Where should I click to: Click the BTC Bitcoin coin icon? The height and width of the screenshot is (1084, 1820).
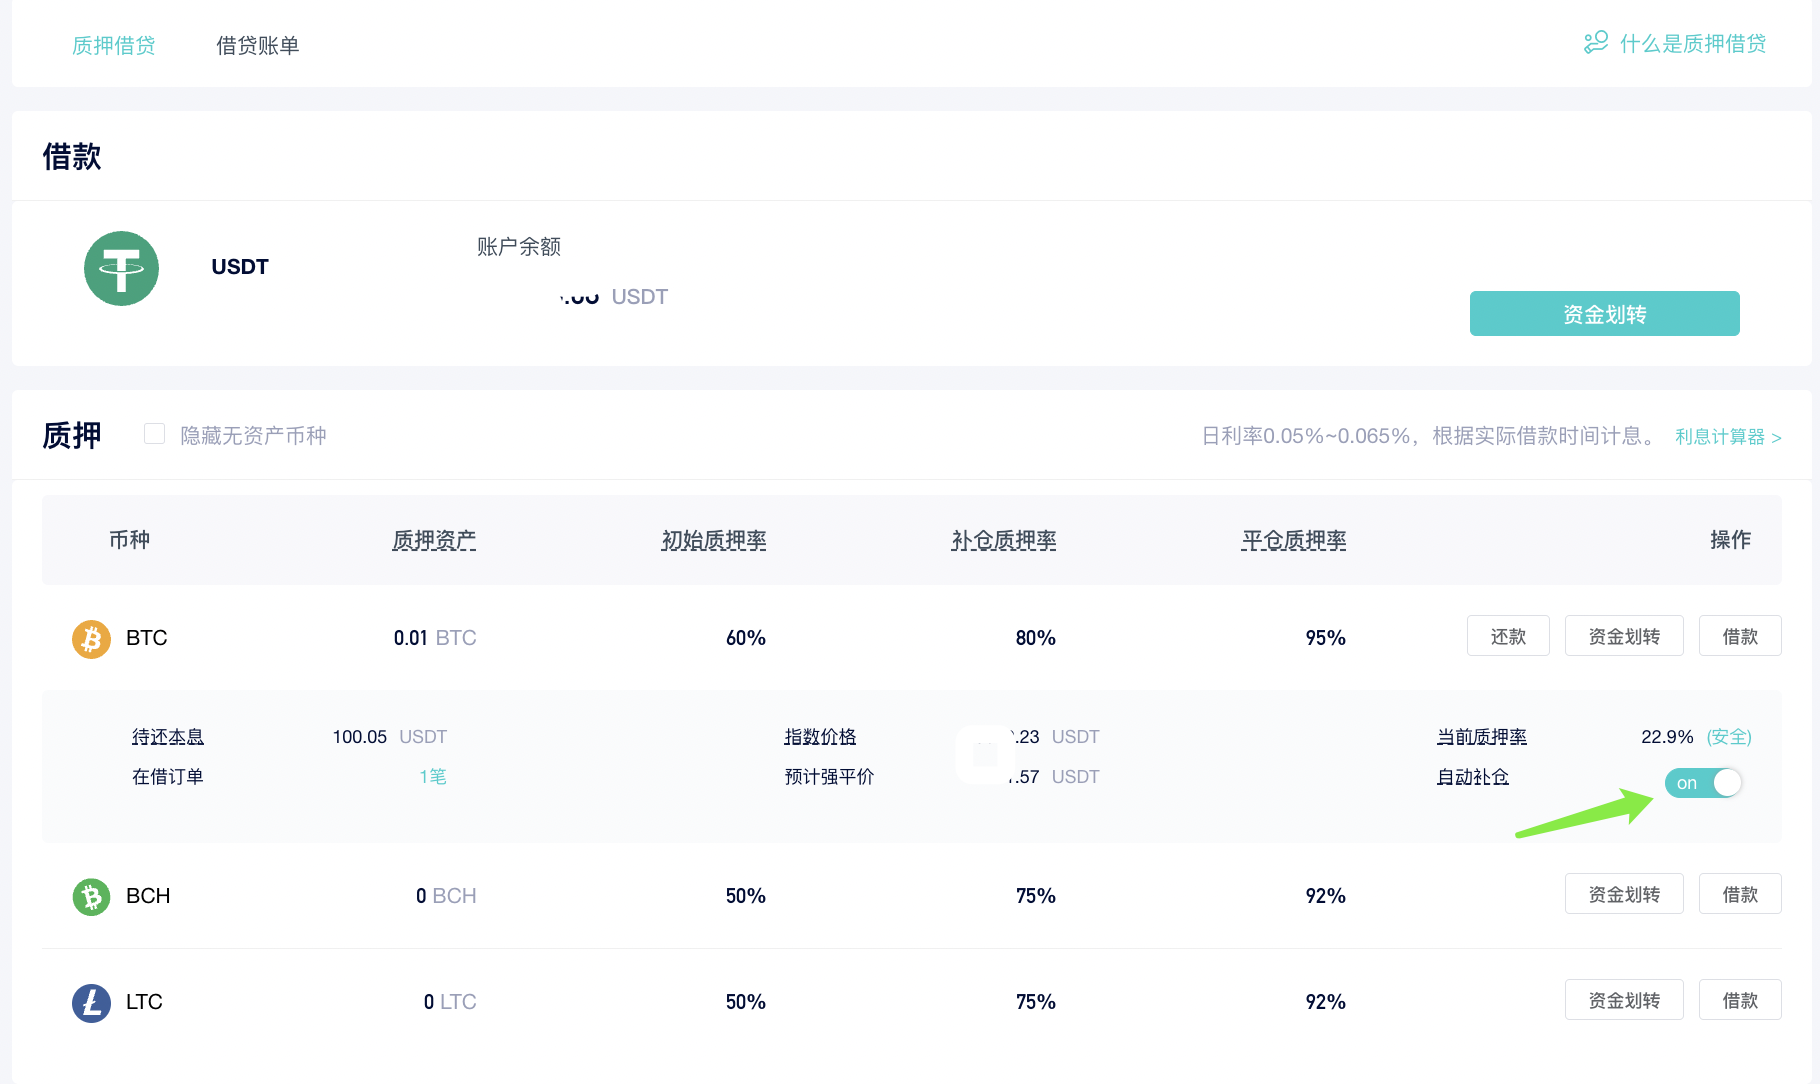(x=91, y=638)
